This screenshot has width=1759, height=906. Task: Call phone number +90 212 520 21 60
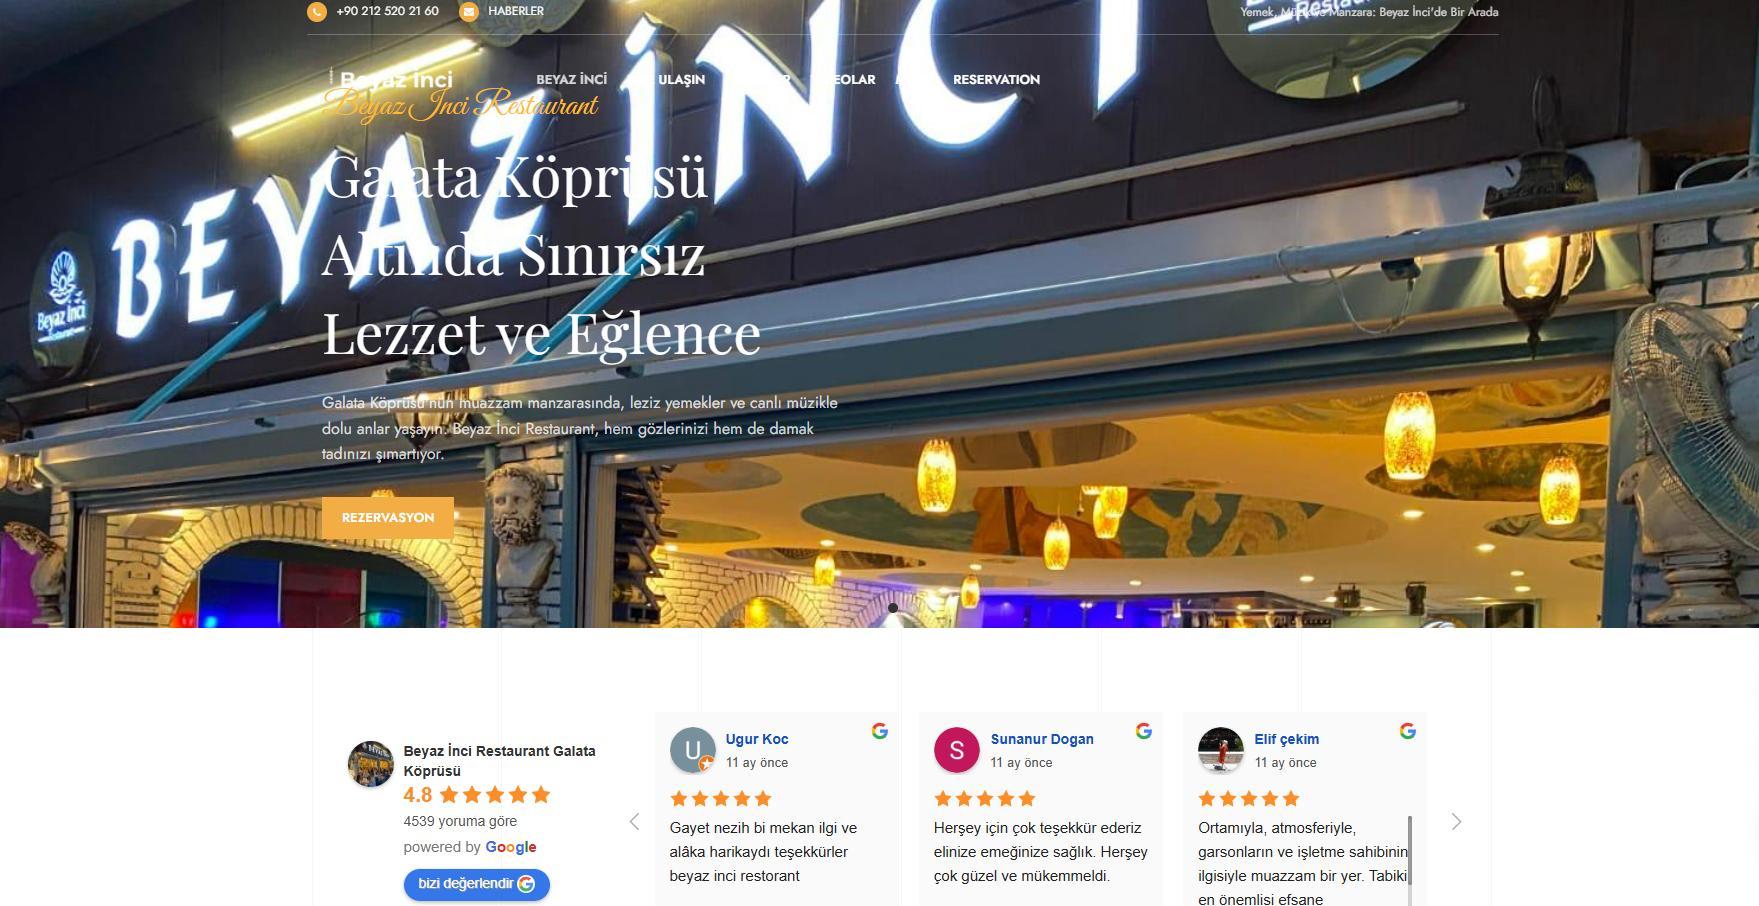(388, 11)
